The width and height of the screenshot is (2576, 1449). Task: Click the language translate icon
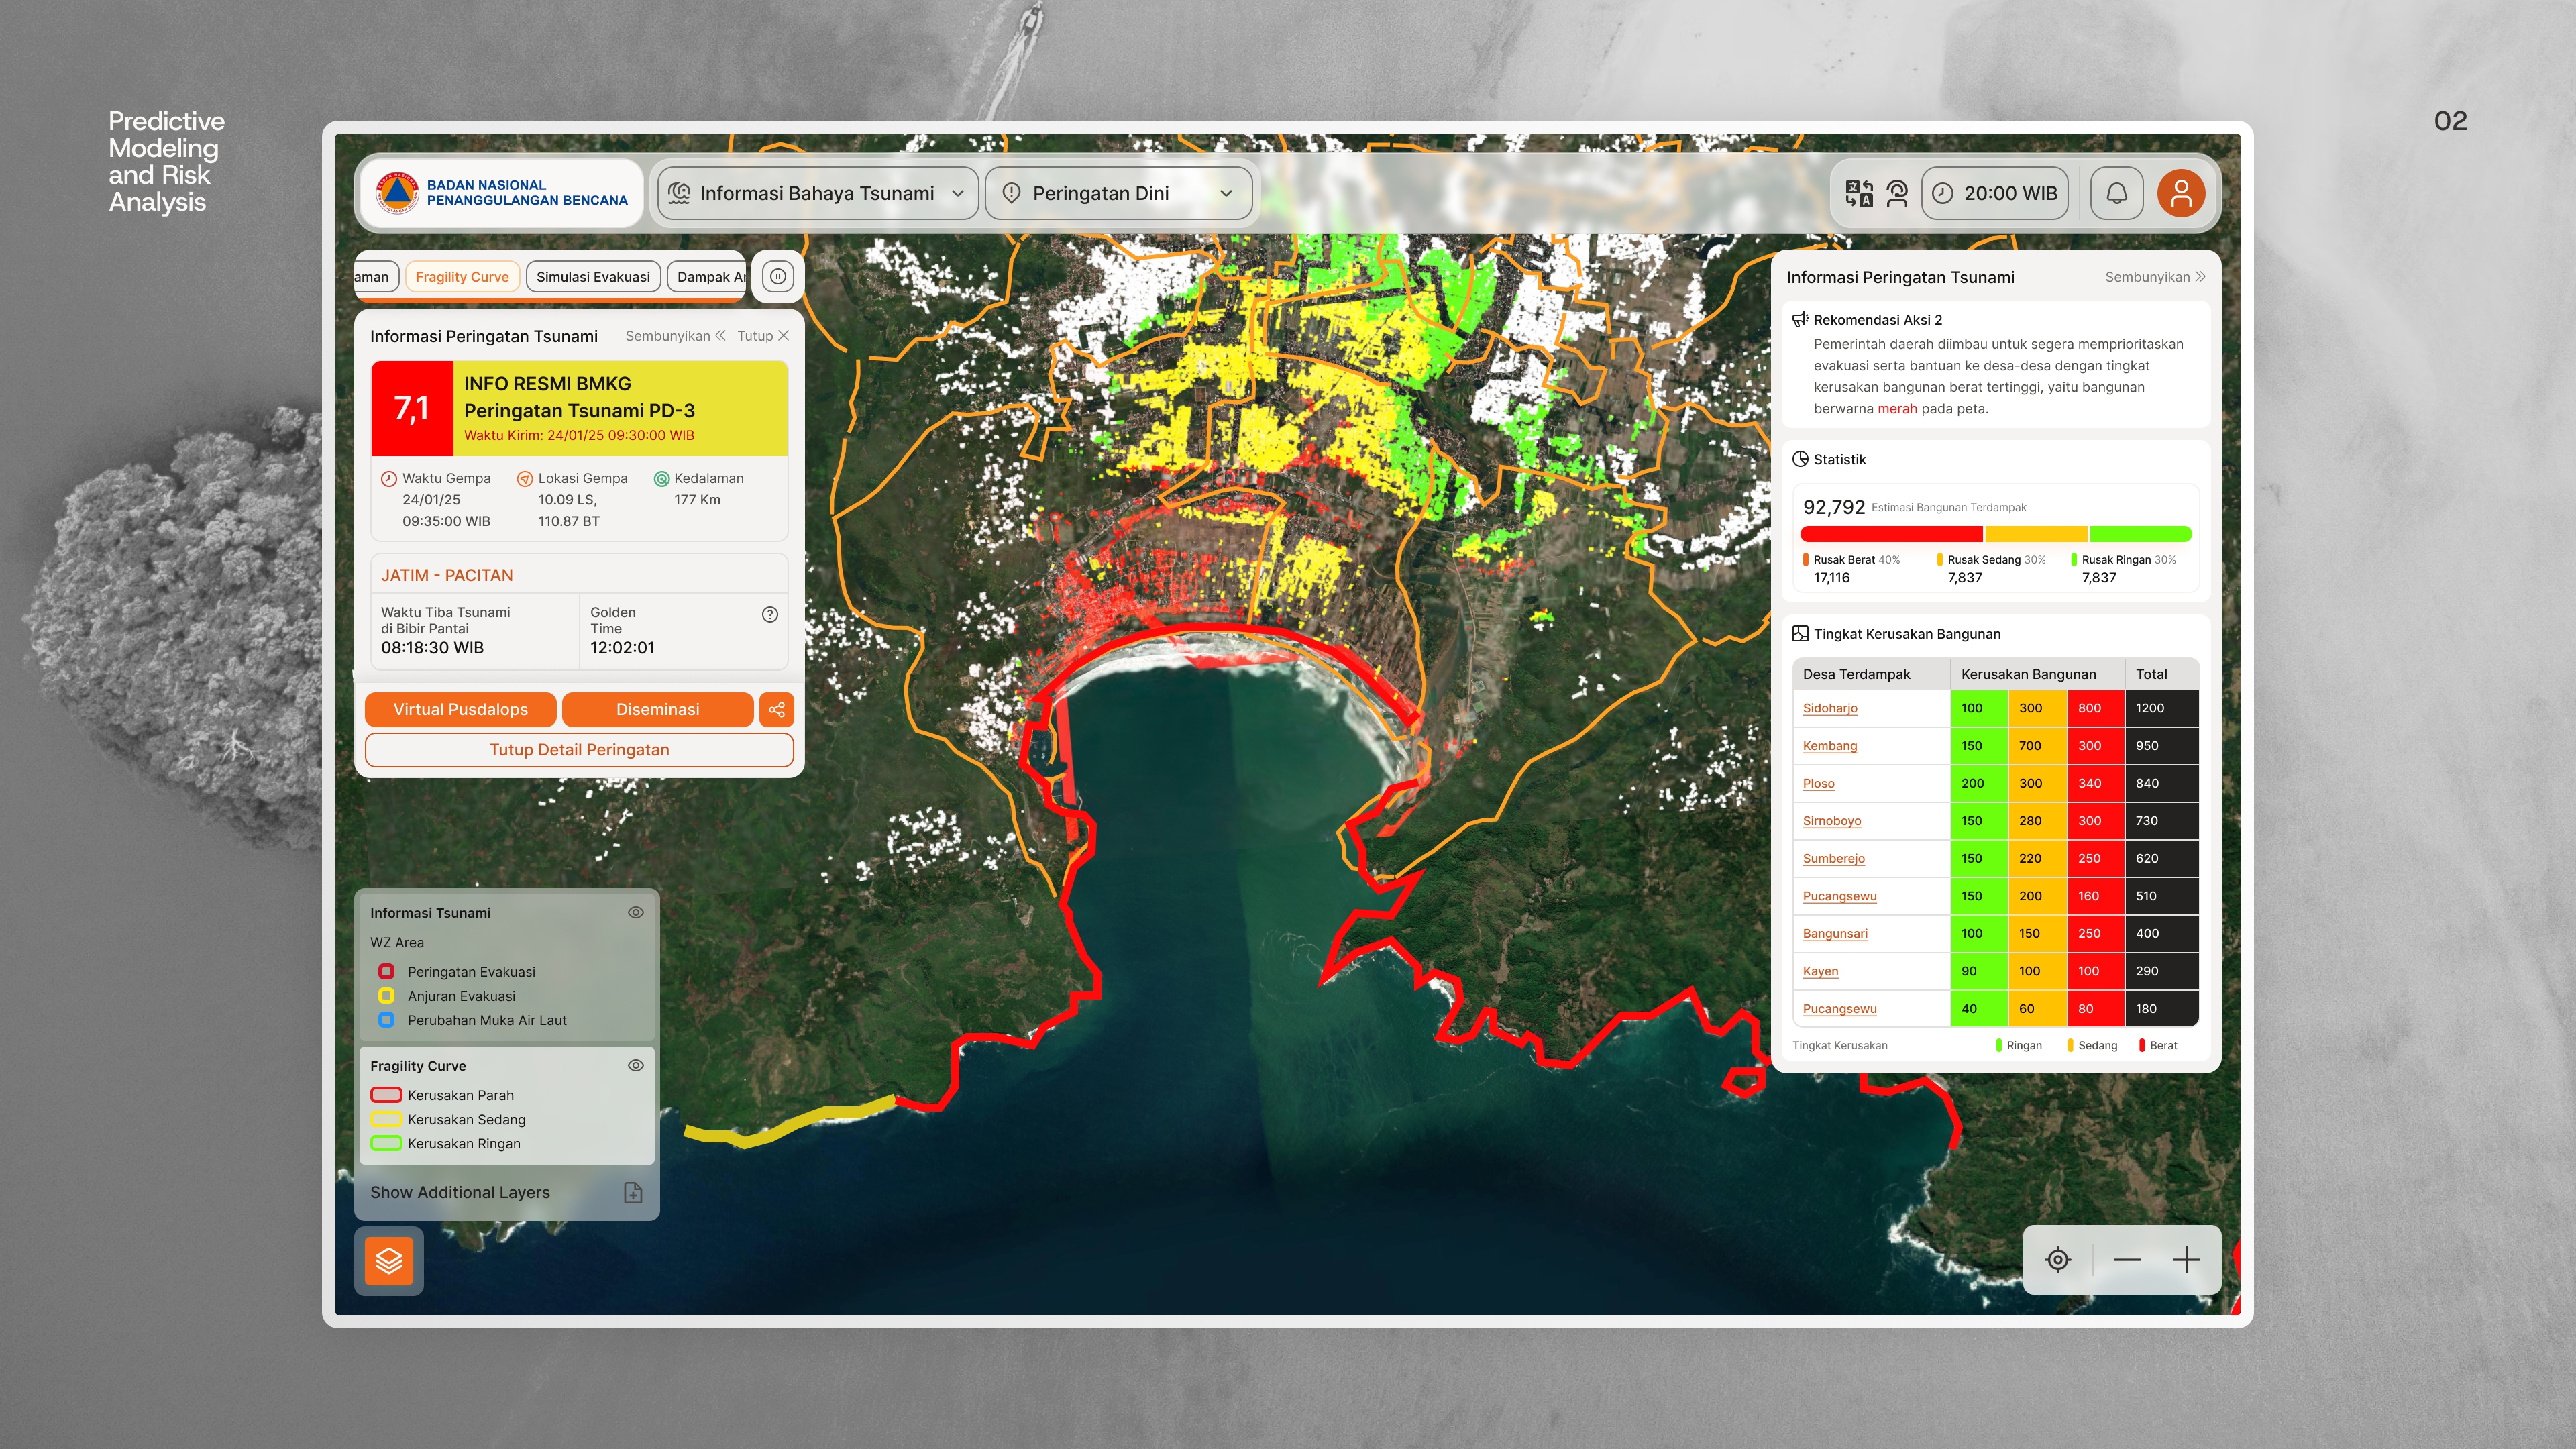tap(1858, 193)
